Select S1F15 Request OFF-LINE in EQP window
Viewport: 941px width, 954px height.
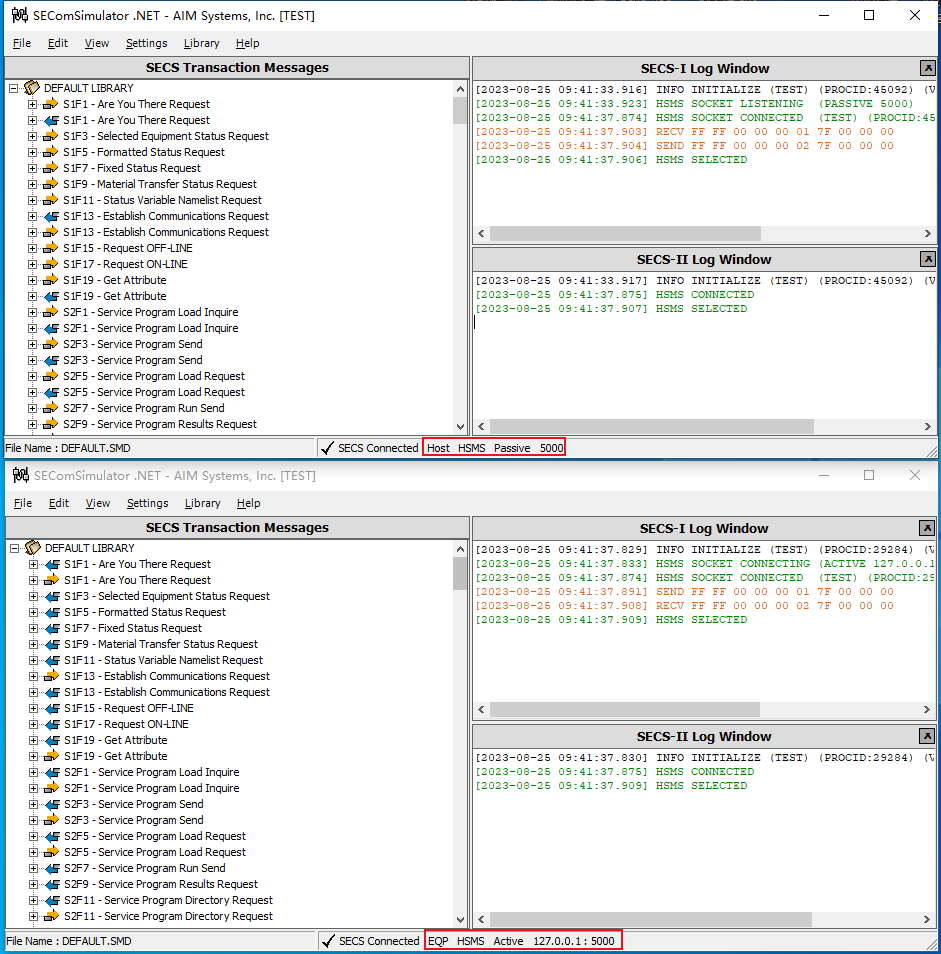pos(129,708)
